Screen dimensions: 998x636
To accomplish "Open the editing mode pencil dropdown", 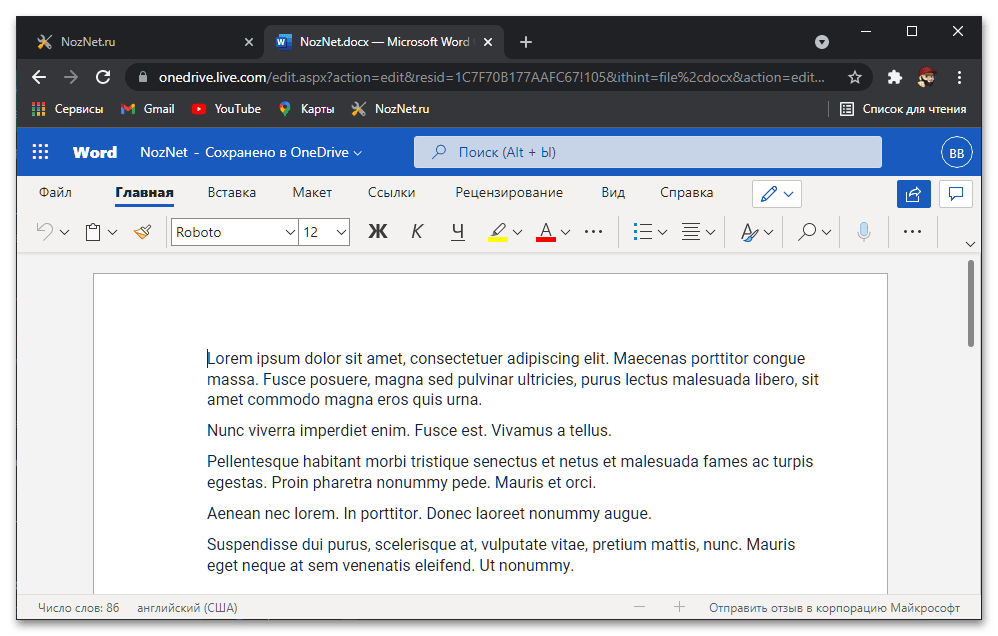I will [777, 194].
